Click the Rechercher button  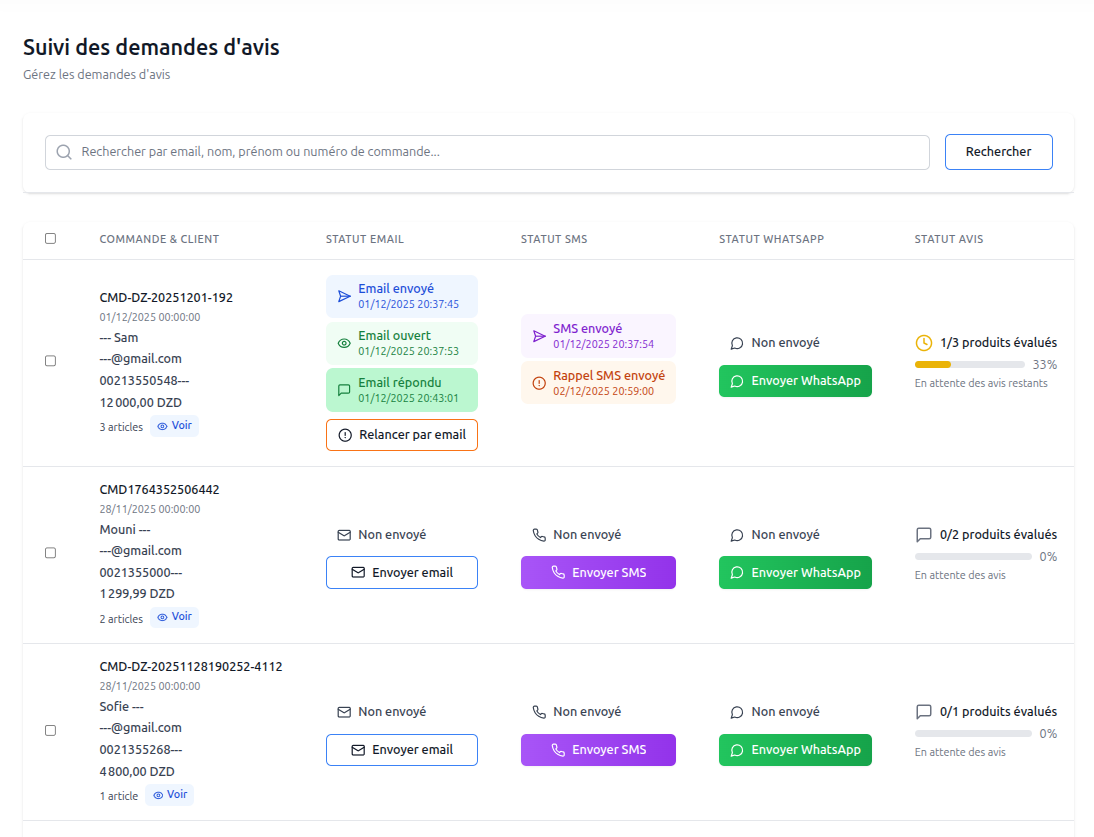(x=998, y=152)
